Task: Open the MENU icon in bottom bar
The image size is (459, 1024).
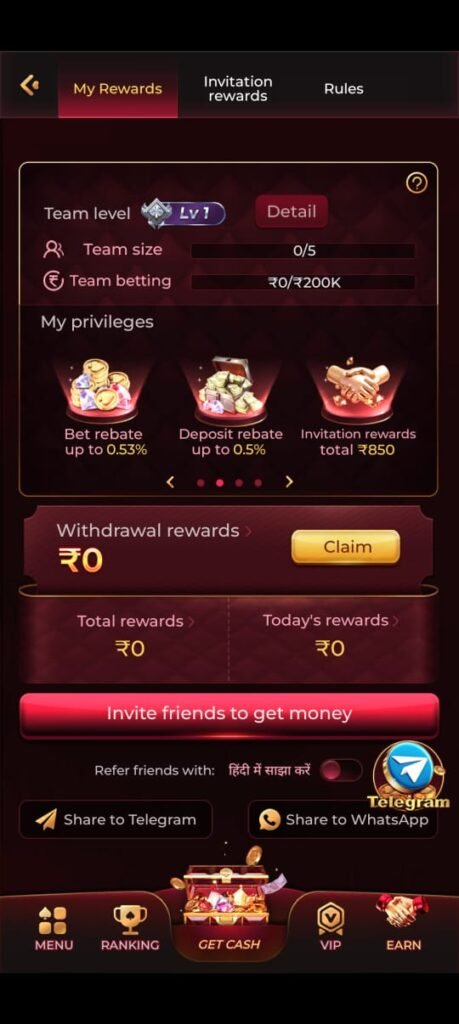Action: tap(54, 928)
